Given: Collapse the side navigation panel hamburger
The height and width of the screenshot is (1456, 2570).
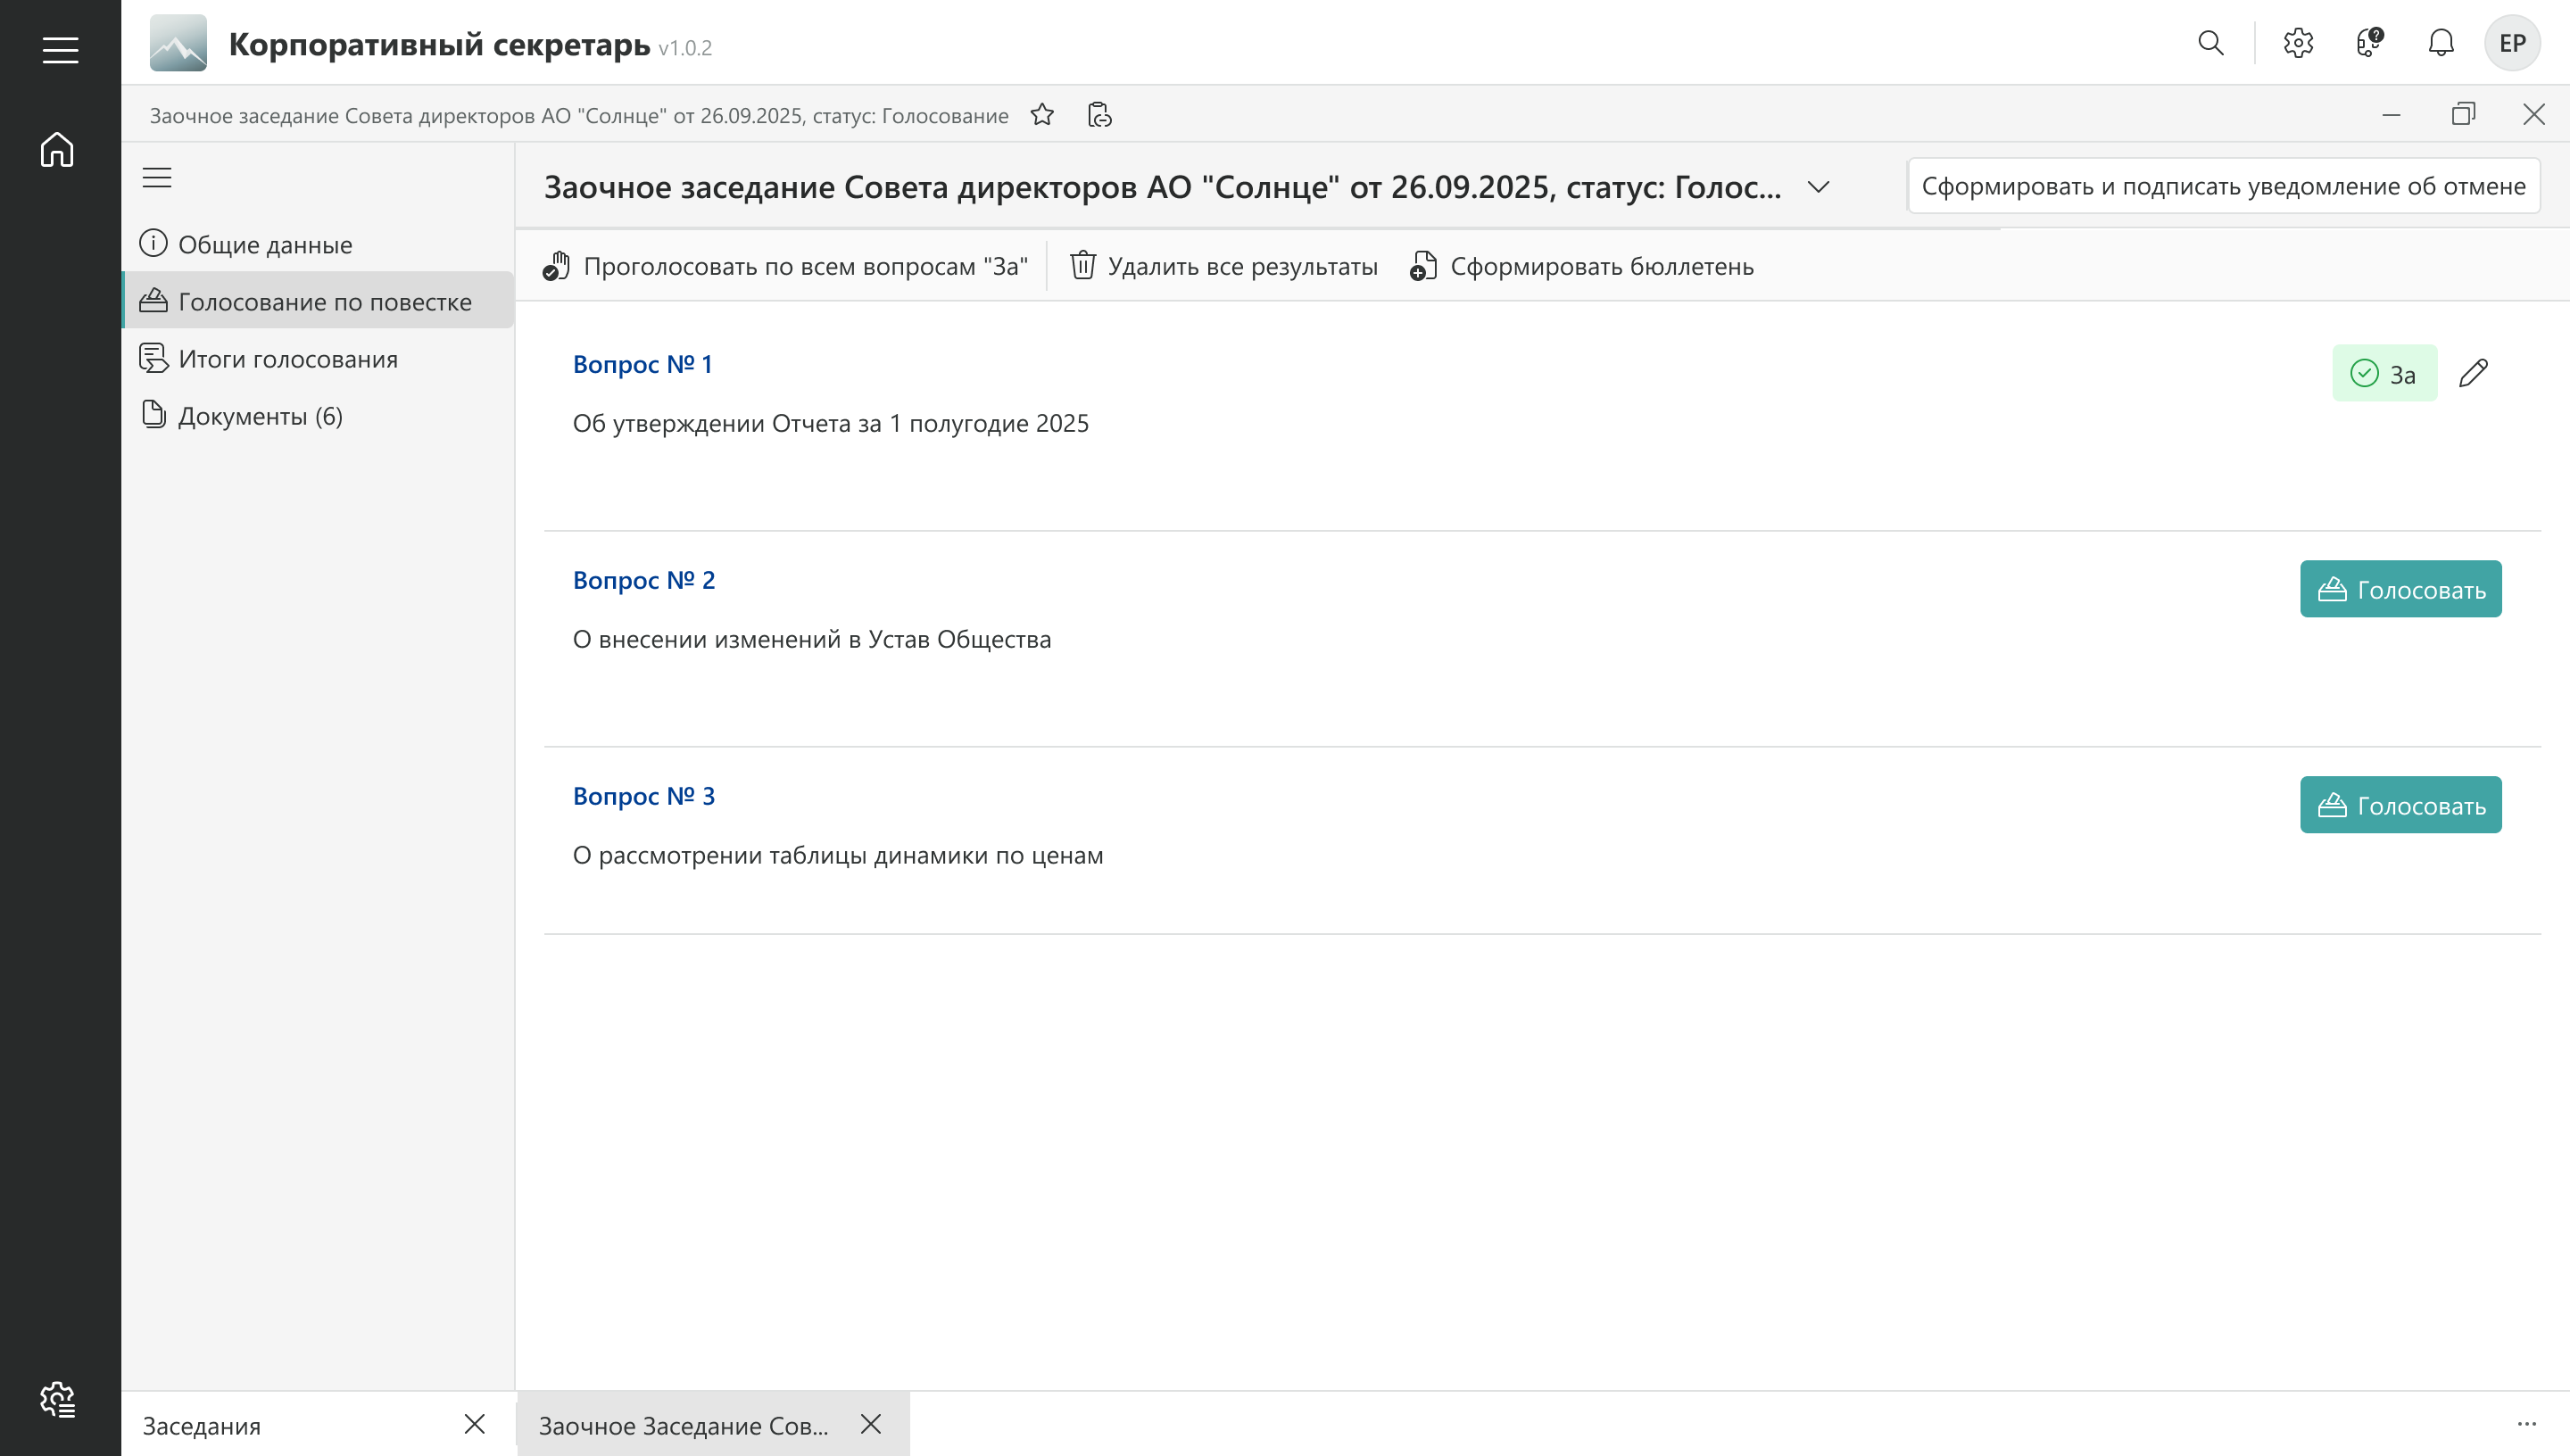Looking at the screenshot, I should pos(157,178).
